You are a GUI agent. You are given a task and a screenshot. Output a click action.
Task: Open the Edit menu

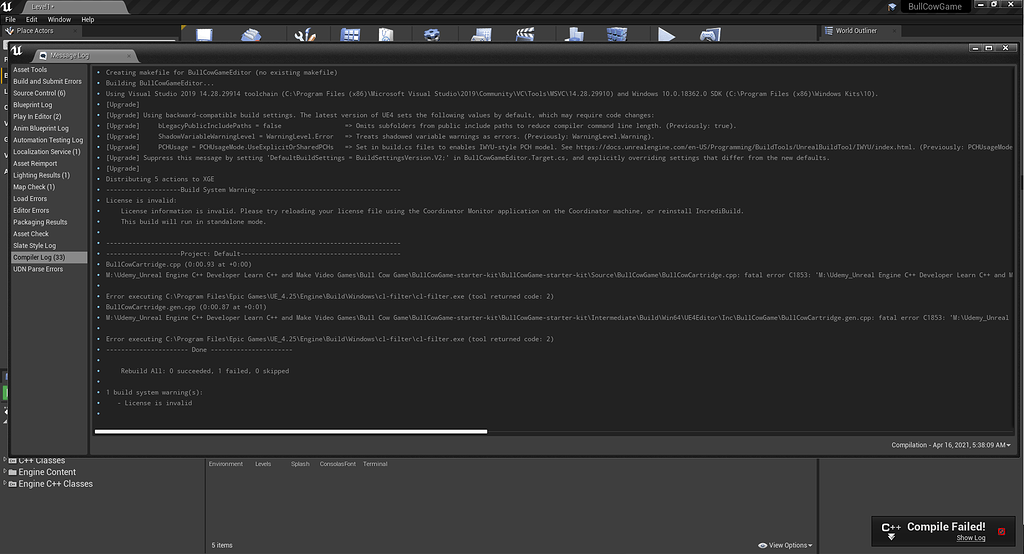31,20
